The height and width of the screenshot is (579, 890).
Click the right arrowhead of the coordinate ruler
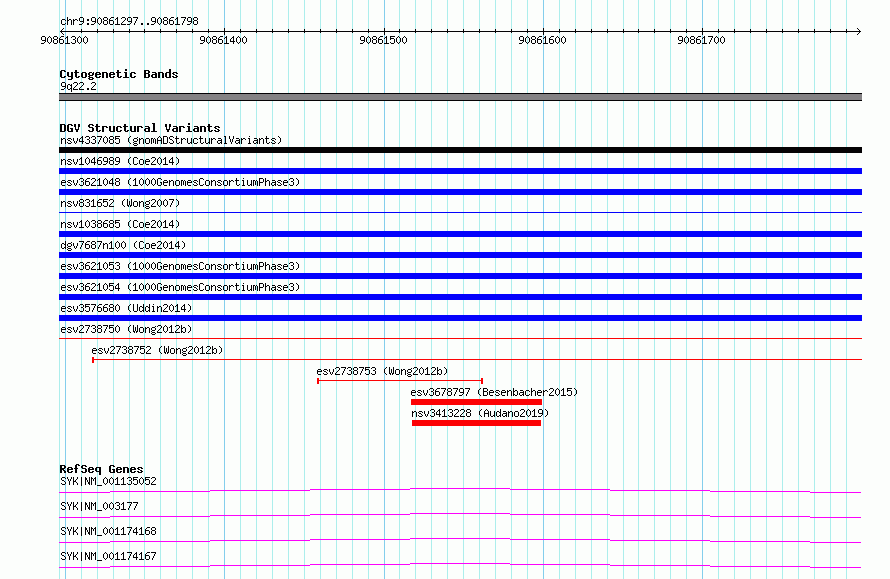coord(858,31)
